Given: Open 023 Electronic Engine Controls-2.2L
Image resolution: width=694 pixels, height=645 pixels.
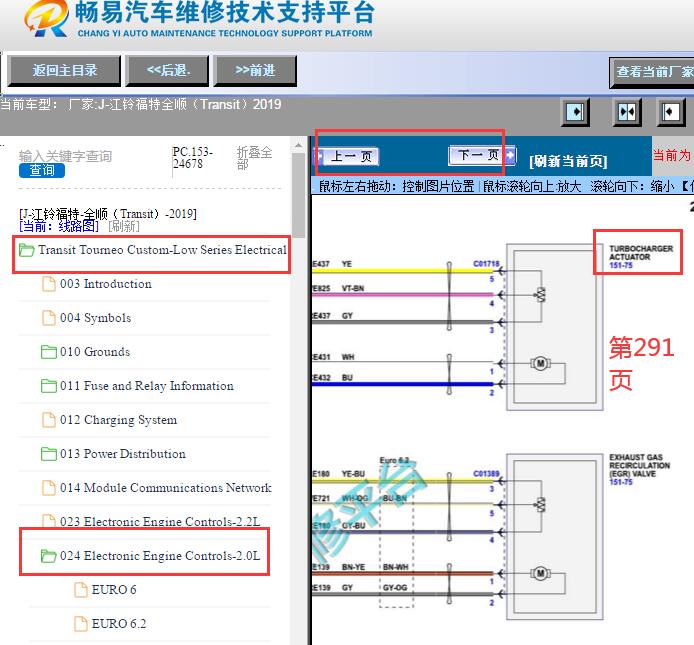Looking at the screenshot, I should pos(160,521).
